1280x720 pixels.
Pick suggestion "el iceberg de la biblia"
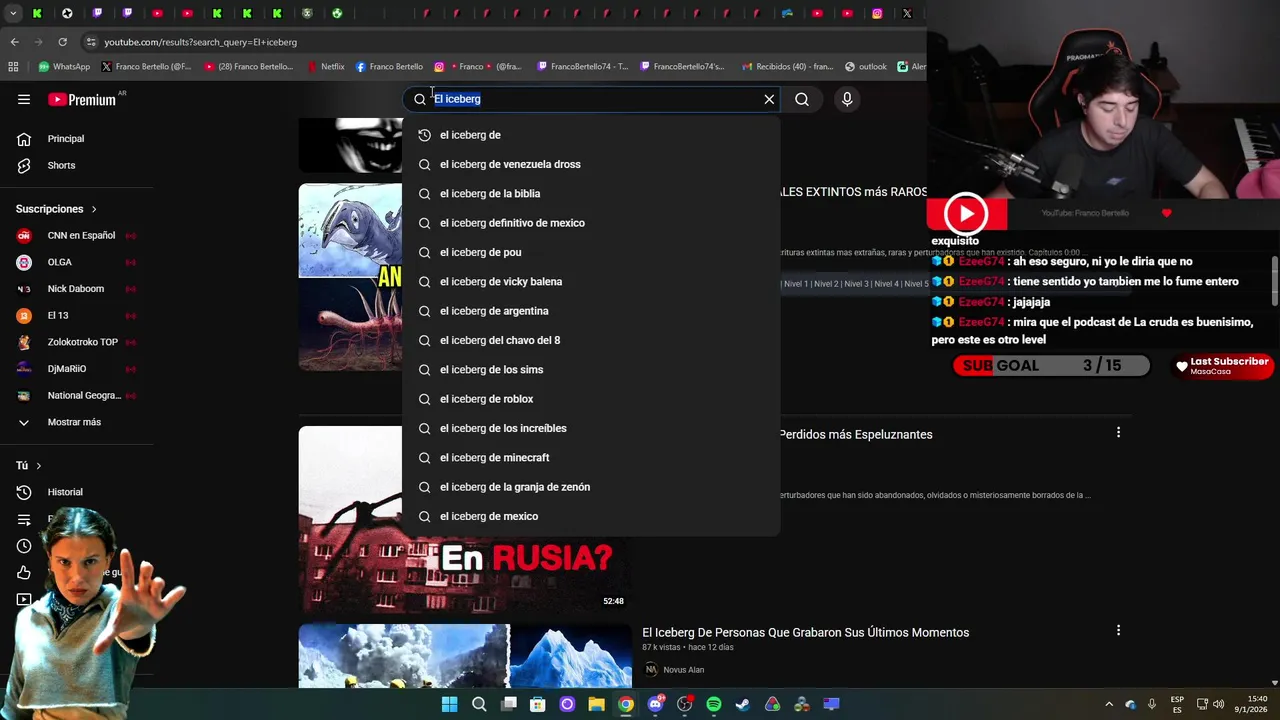point(591,193)
